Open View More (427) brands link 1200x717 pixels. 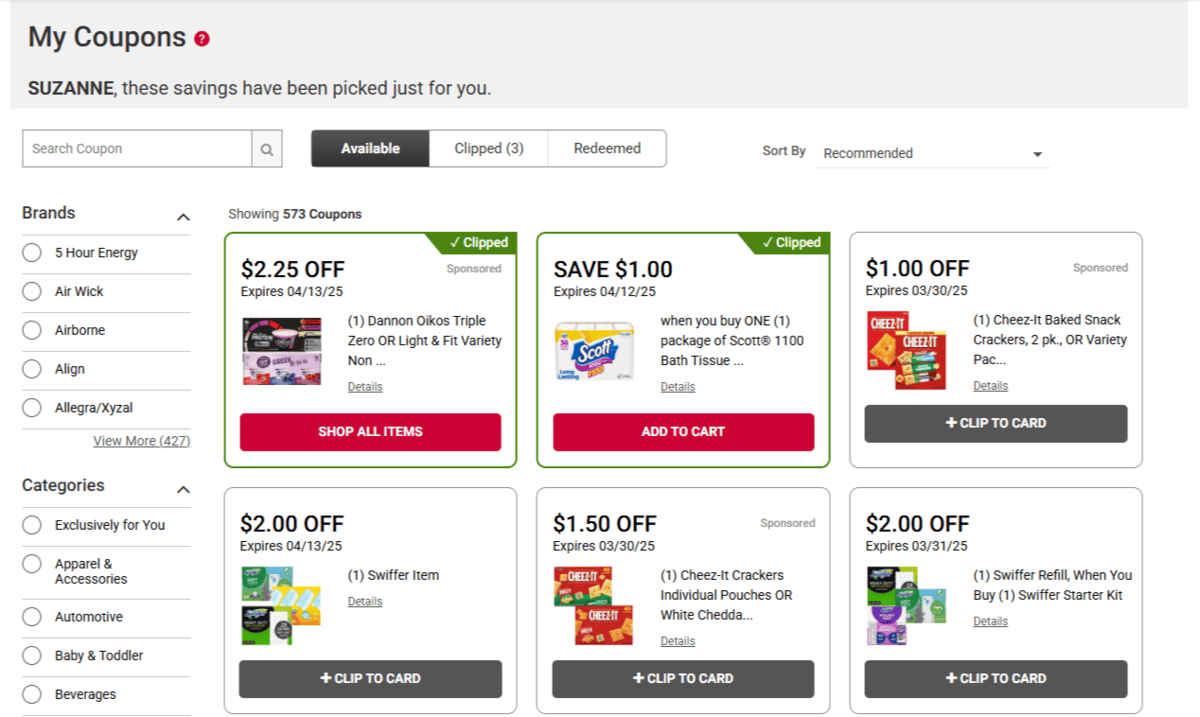pyautogui.click(x=141, y=441)
